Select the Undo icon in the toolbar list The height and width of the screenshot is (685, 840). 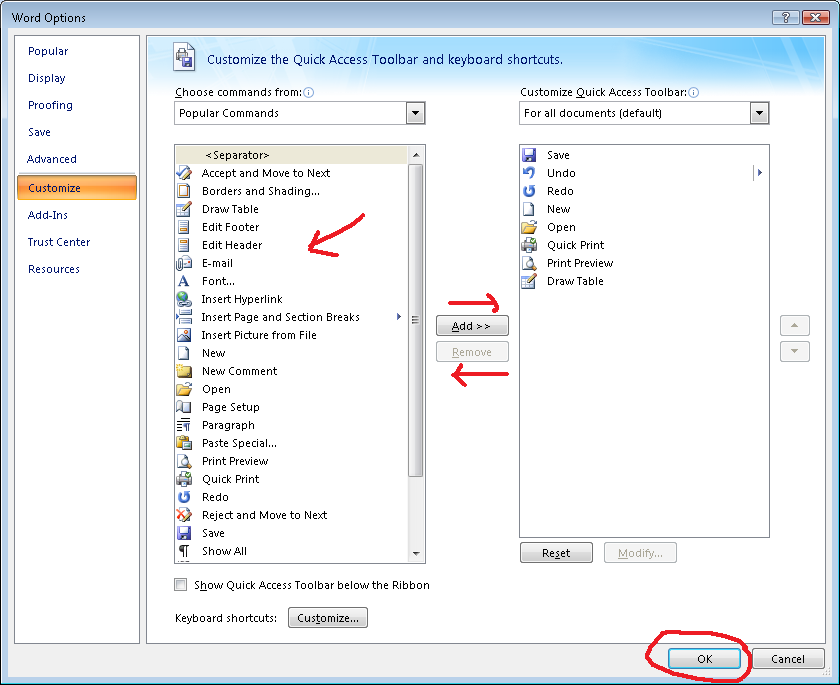(x=529, y=173)
